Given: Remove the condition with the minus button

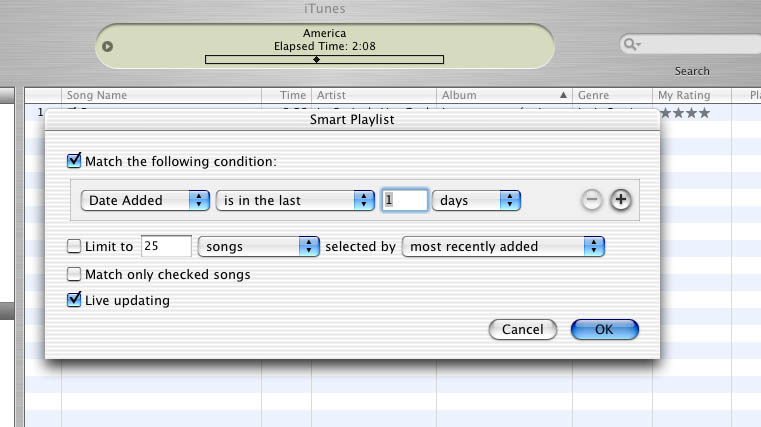Looking at the screenshot, I should (x=592, y=200).
